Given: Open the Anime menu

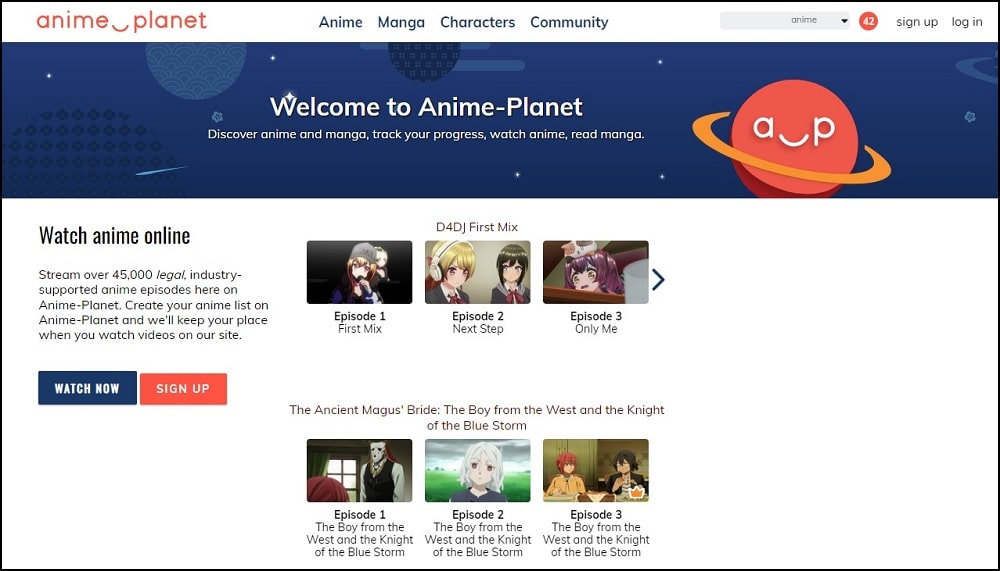Looking at the screenshot, I should point(341,22).
